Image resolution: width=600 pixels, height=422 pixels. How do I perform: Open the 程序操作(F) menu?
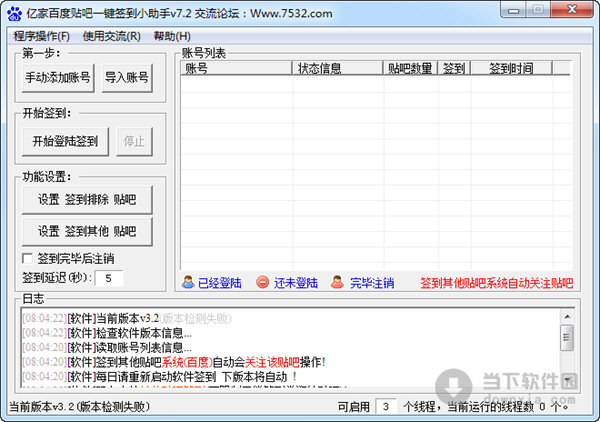pos(41,36)
